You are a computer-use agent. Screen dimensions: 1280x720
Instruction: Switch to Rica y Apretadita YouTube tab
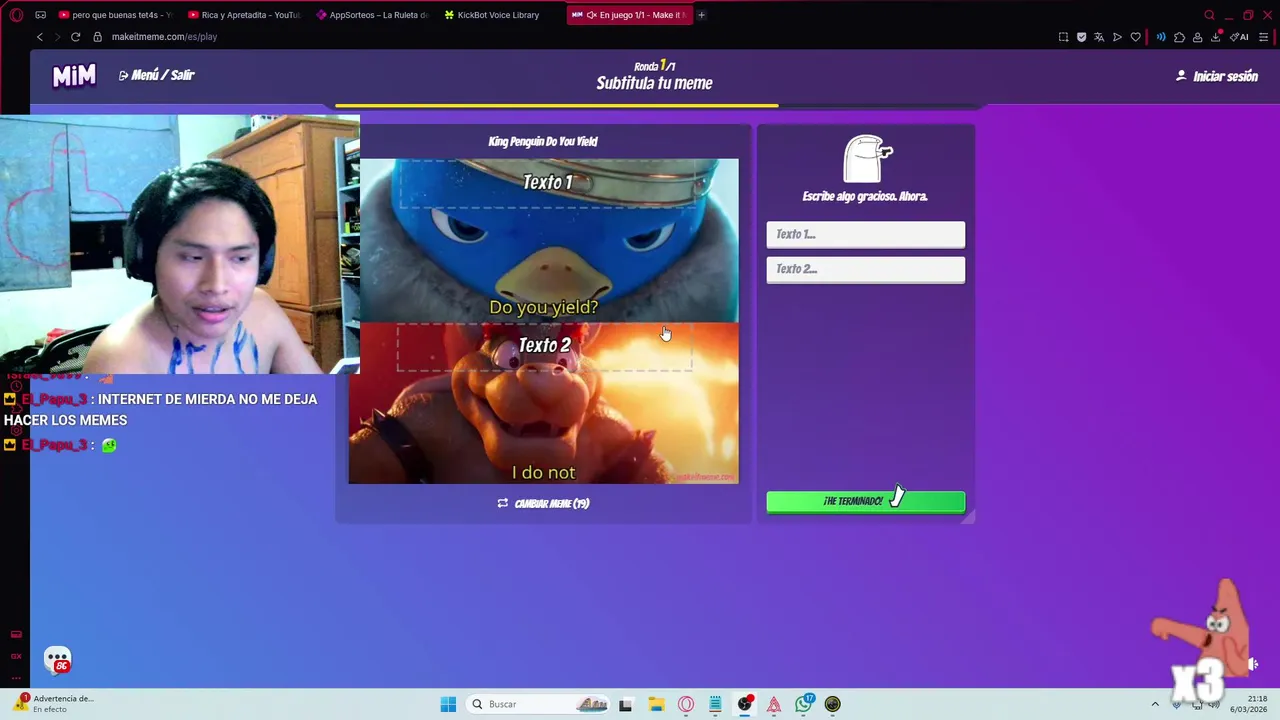(243, 15)
